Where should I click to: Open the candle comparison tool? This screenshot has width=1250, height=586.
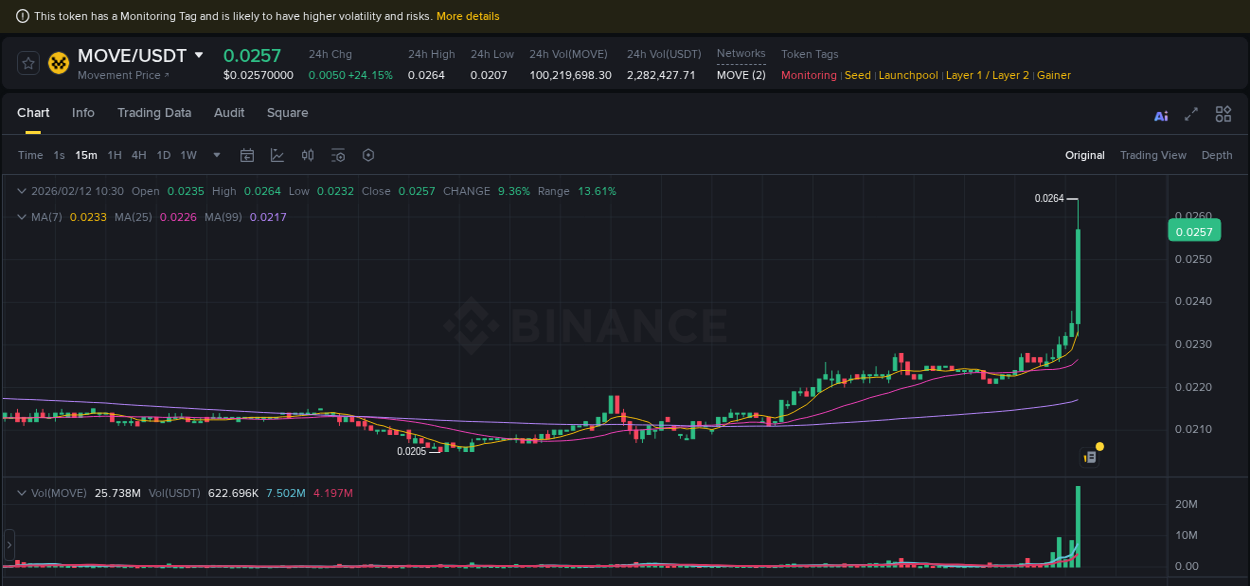tap(307, 155)
